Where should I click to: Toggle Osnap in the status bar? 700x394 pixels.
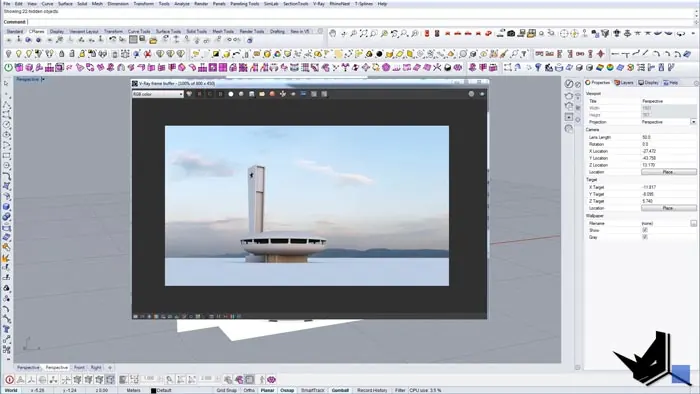tap(287, 390)
